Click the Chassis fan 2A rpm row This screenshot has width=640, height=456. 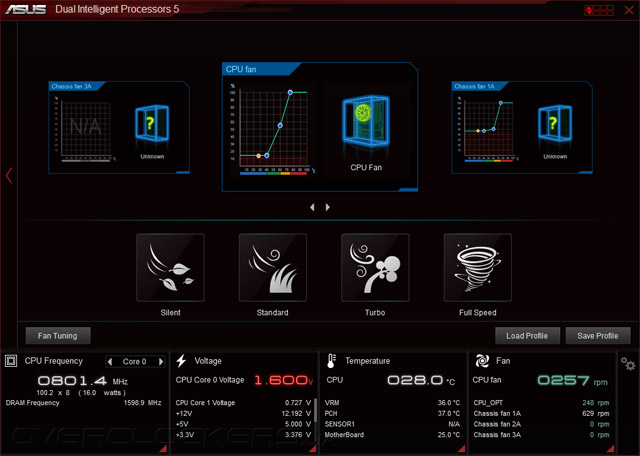tap(541, 424)
